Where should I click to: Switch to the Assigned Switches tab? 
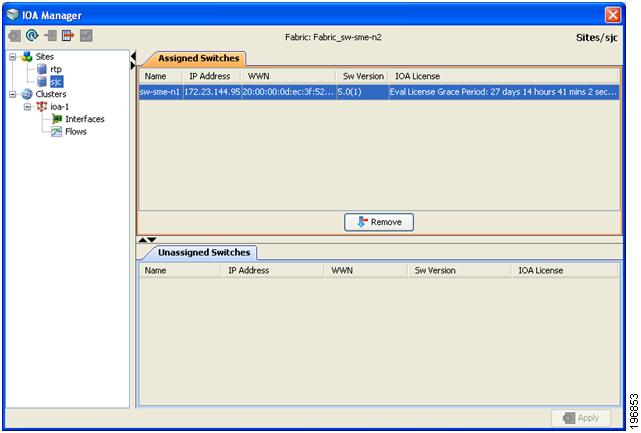(x=198, y=58)
